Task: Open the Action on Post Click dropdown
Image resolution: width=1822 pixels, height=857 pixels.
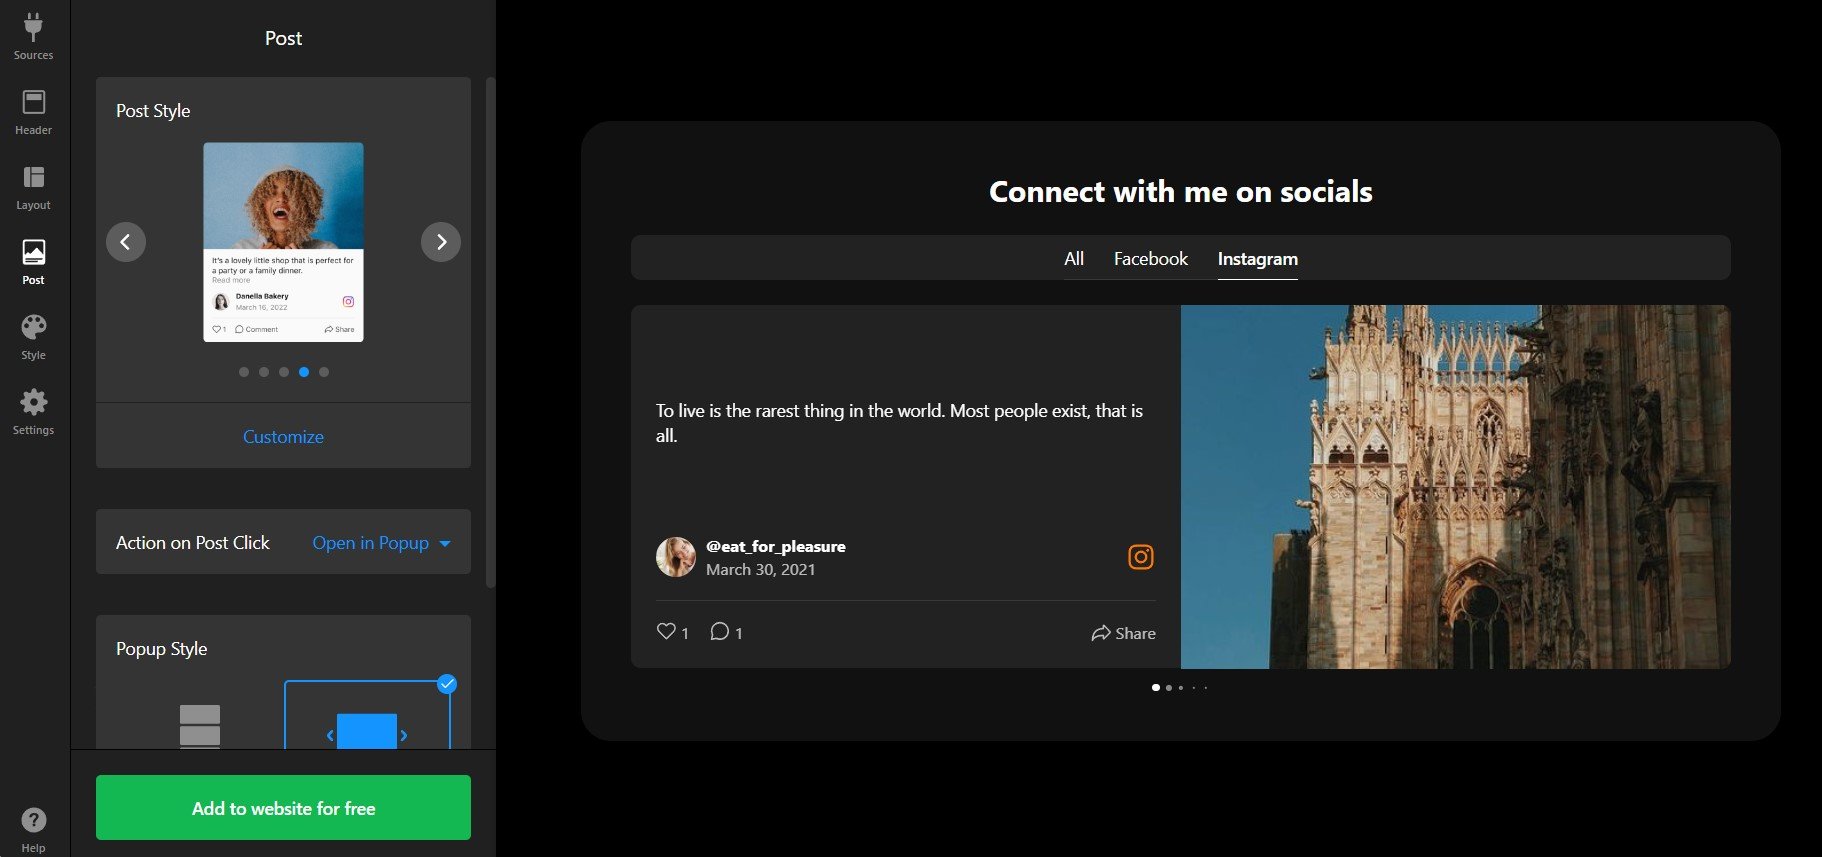Action: point(381,543)
